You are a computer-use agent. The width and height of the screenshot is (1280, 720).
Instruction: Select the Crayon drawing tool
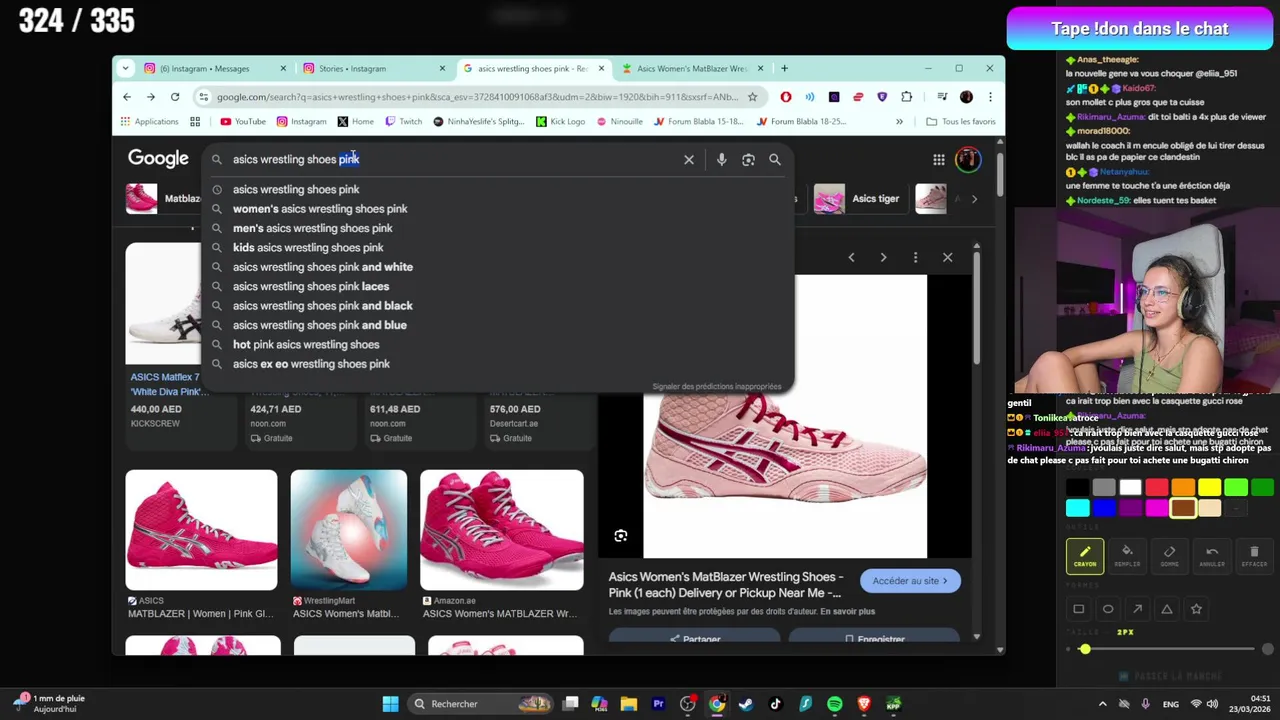pos(1085,556)
